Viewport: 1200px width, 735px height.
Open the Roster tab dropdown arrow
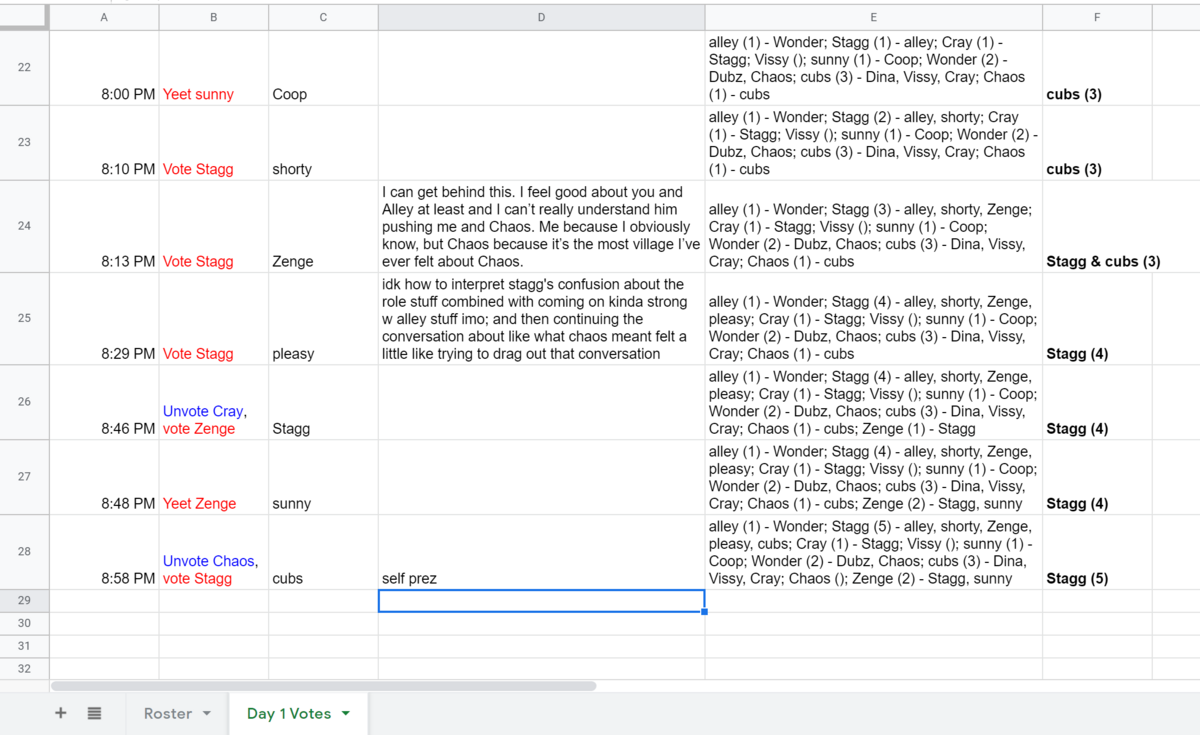coord(207,713)
